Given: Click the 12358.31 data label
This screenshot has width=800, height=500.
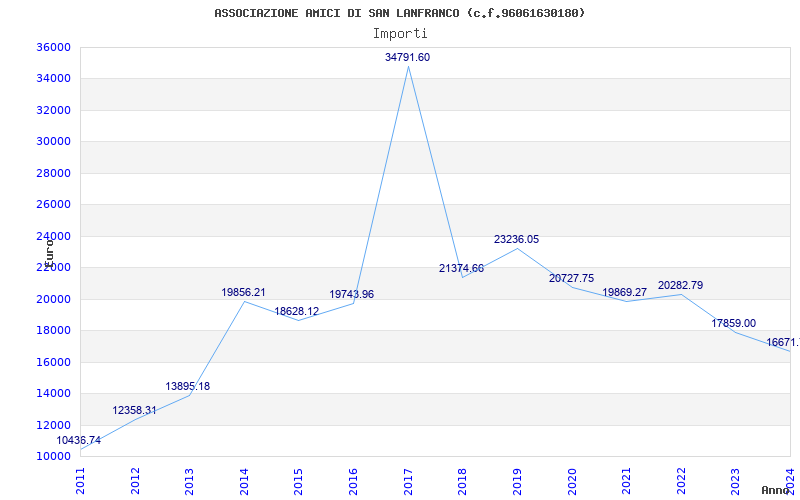Looking at the screenshot, I should (135, 410).
